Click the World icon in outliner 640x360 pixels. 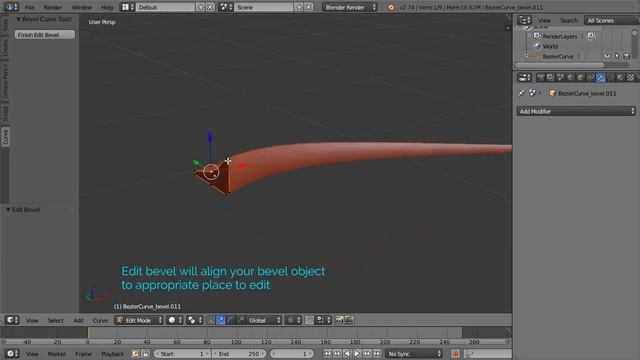pyautogui.click(x=538, y=46)
